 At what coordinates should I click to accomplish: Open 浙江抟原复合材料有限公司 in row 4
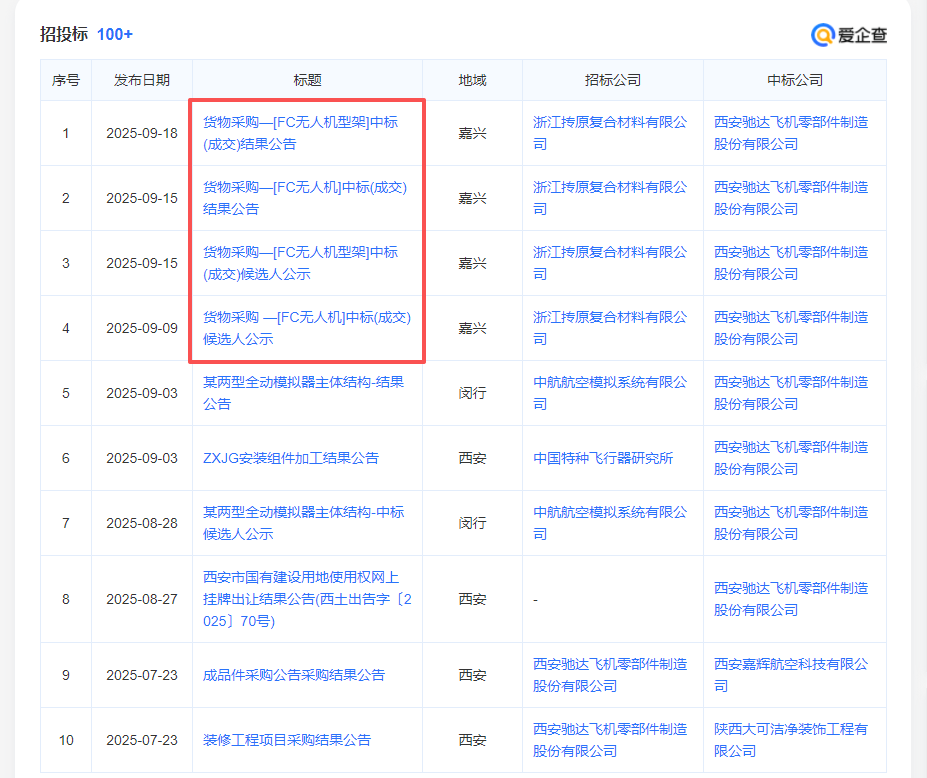610,328
